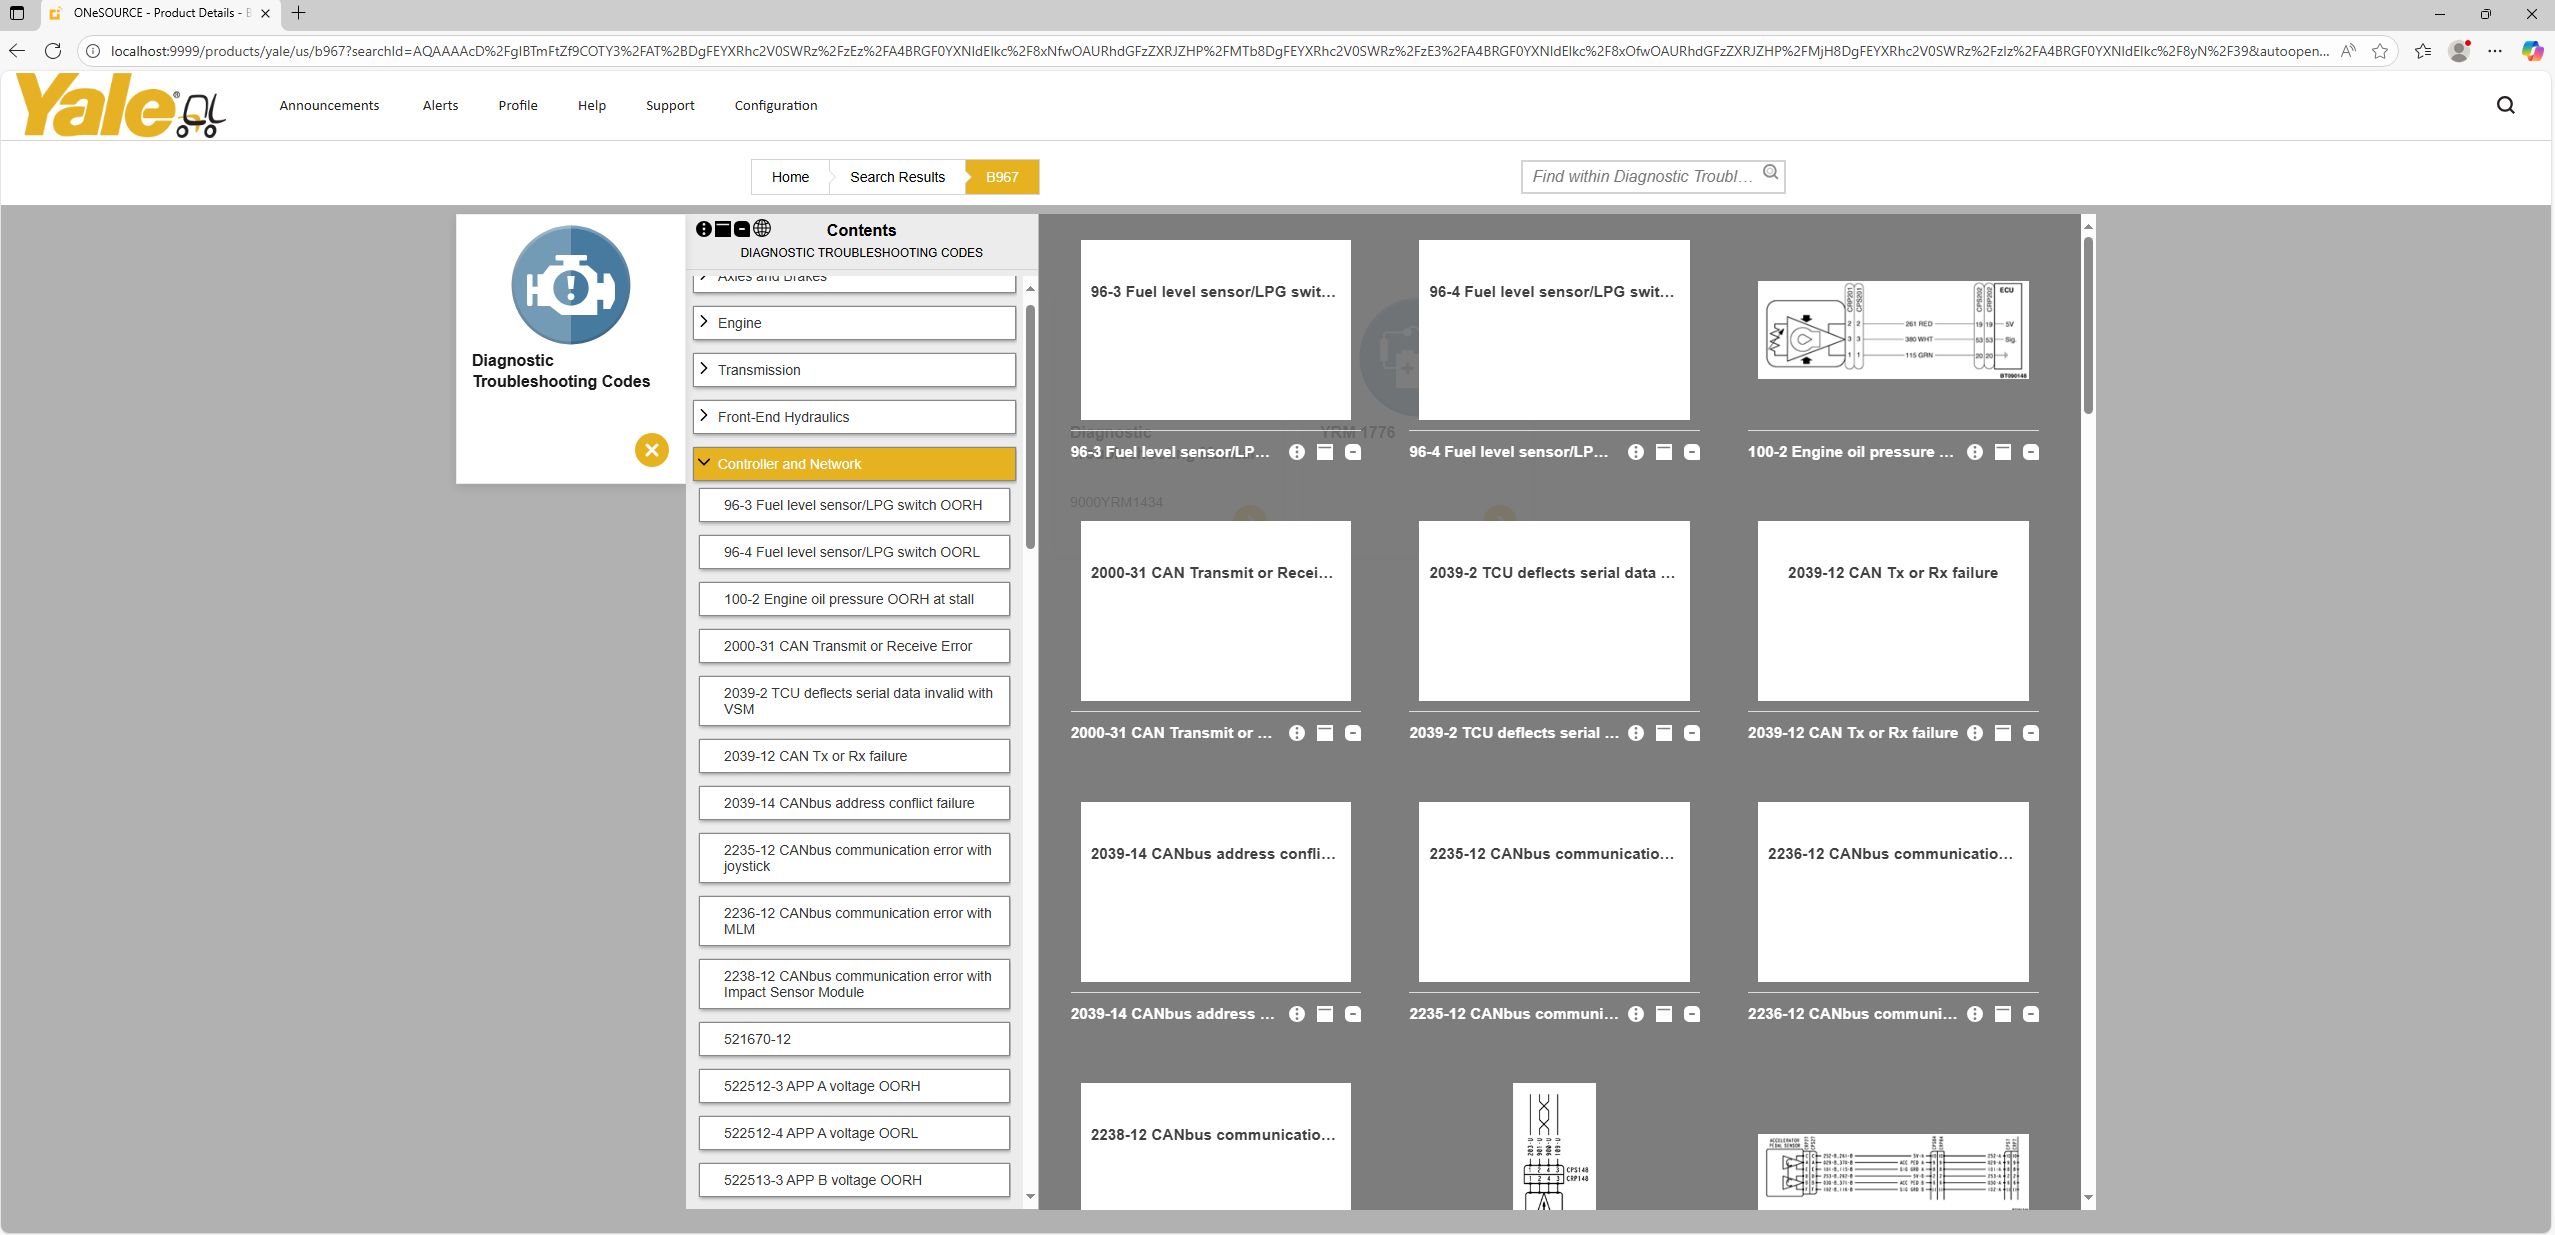2555x1235 pixels.
Task: Click the Search Results link
Action: pos(896,176)
